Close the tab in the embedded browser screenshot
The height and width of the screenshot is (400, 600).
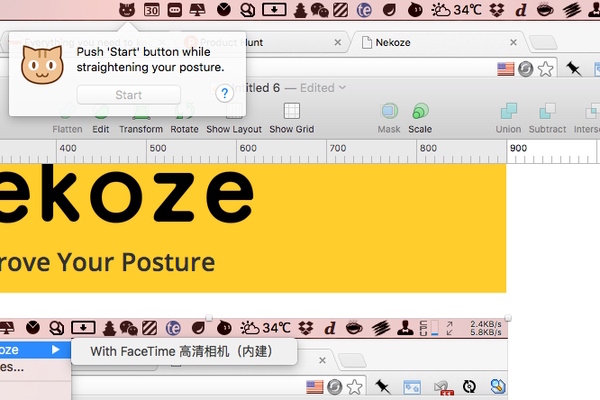pyautogui.click(x=323, y=360)
